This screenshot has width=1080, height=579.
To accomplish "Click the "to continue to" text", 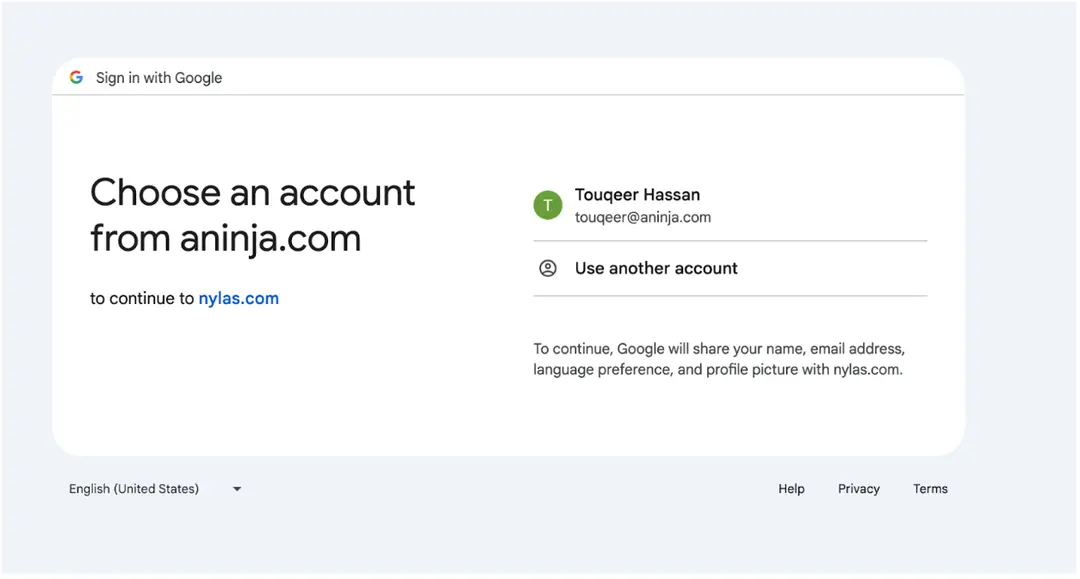I will [142, 298].
